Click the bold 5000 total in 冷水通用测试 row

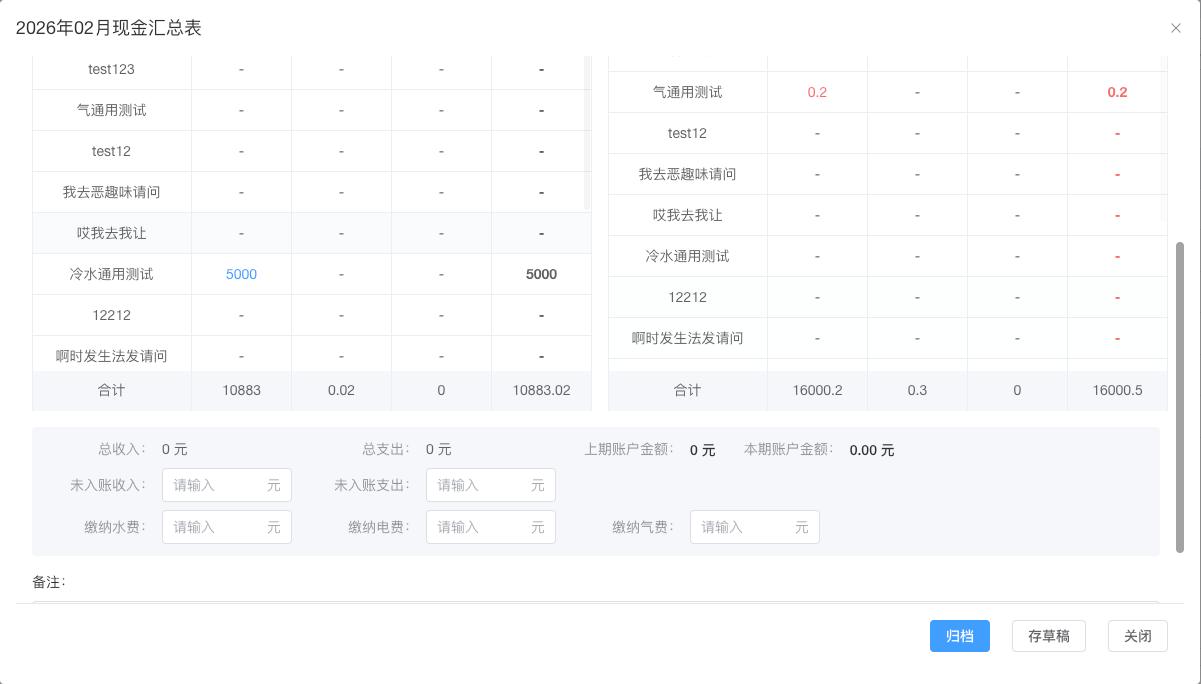pos(541,274)
